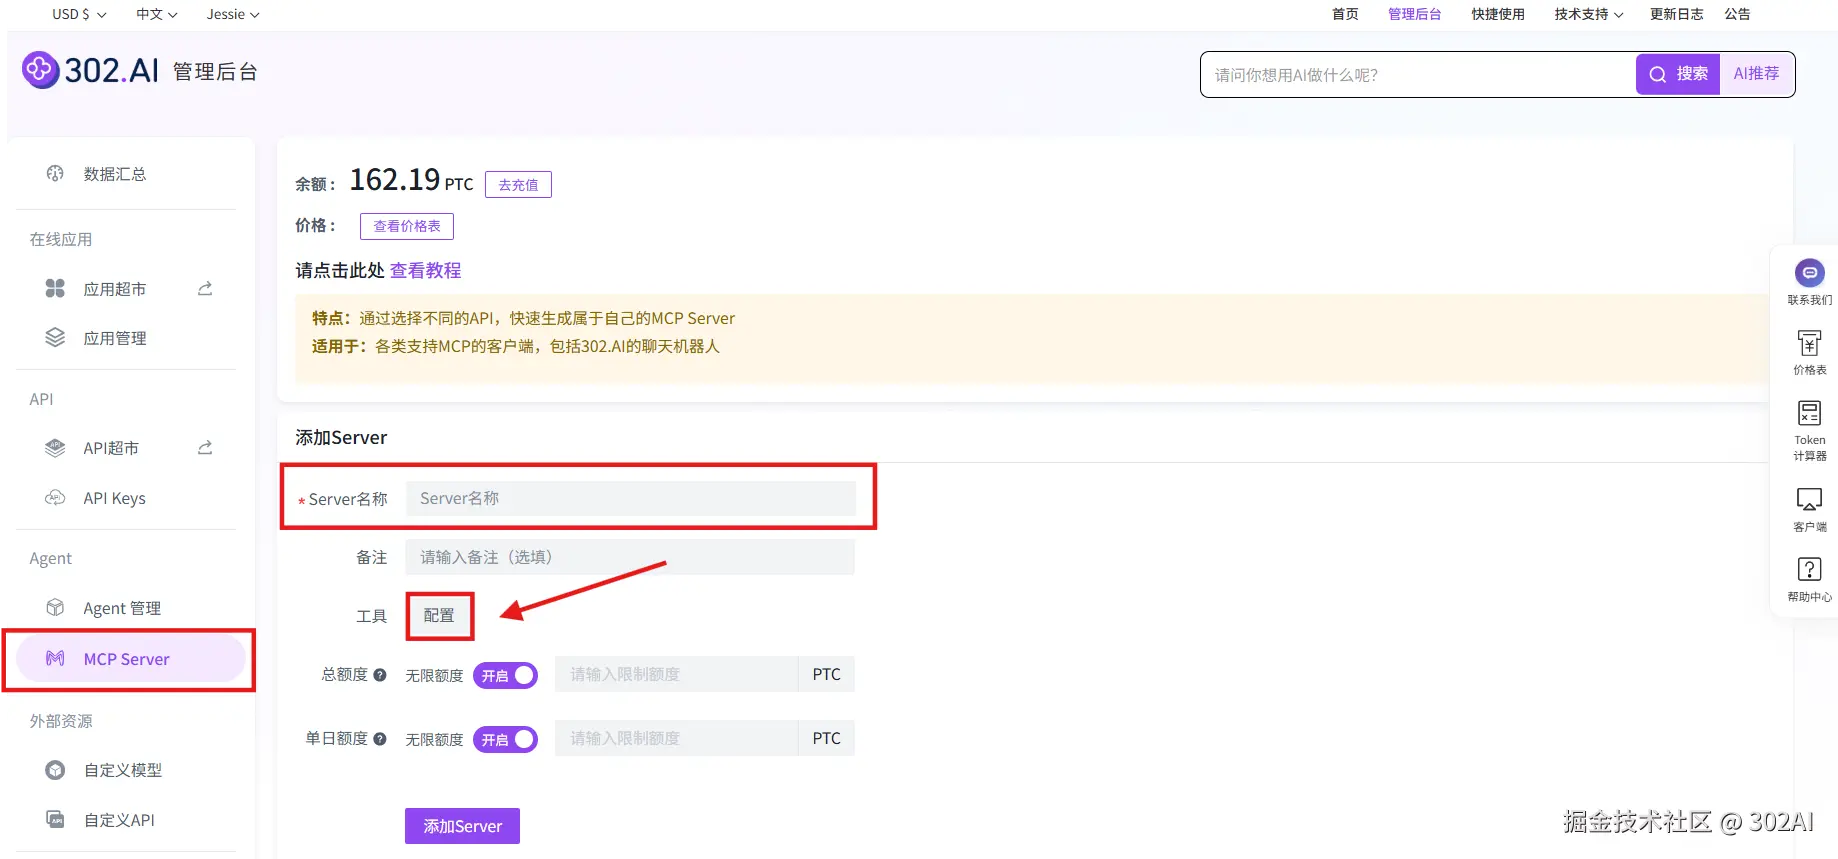Open the 查看教程 tutorial link
Screen dimensions: 1838x859
point(425,270)
